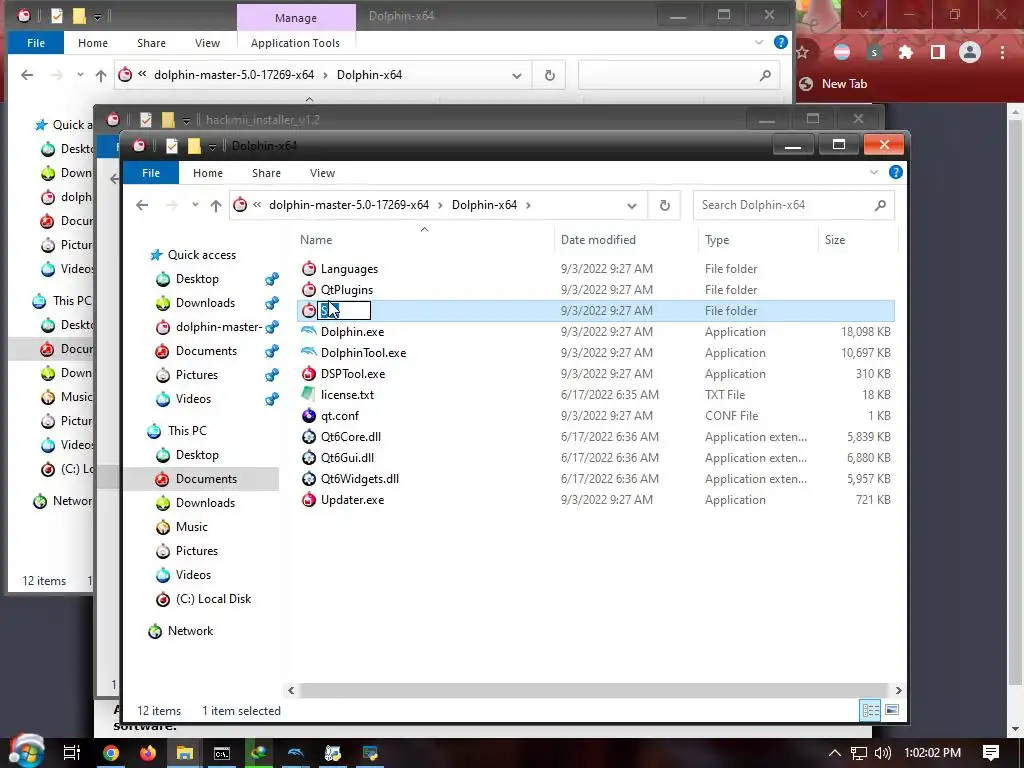Image resolution: width=1024 pixels, height=768 pixels.
Task: Click the clock showing 1:02:02 PM
Action: tap(932, 753)
